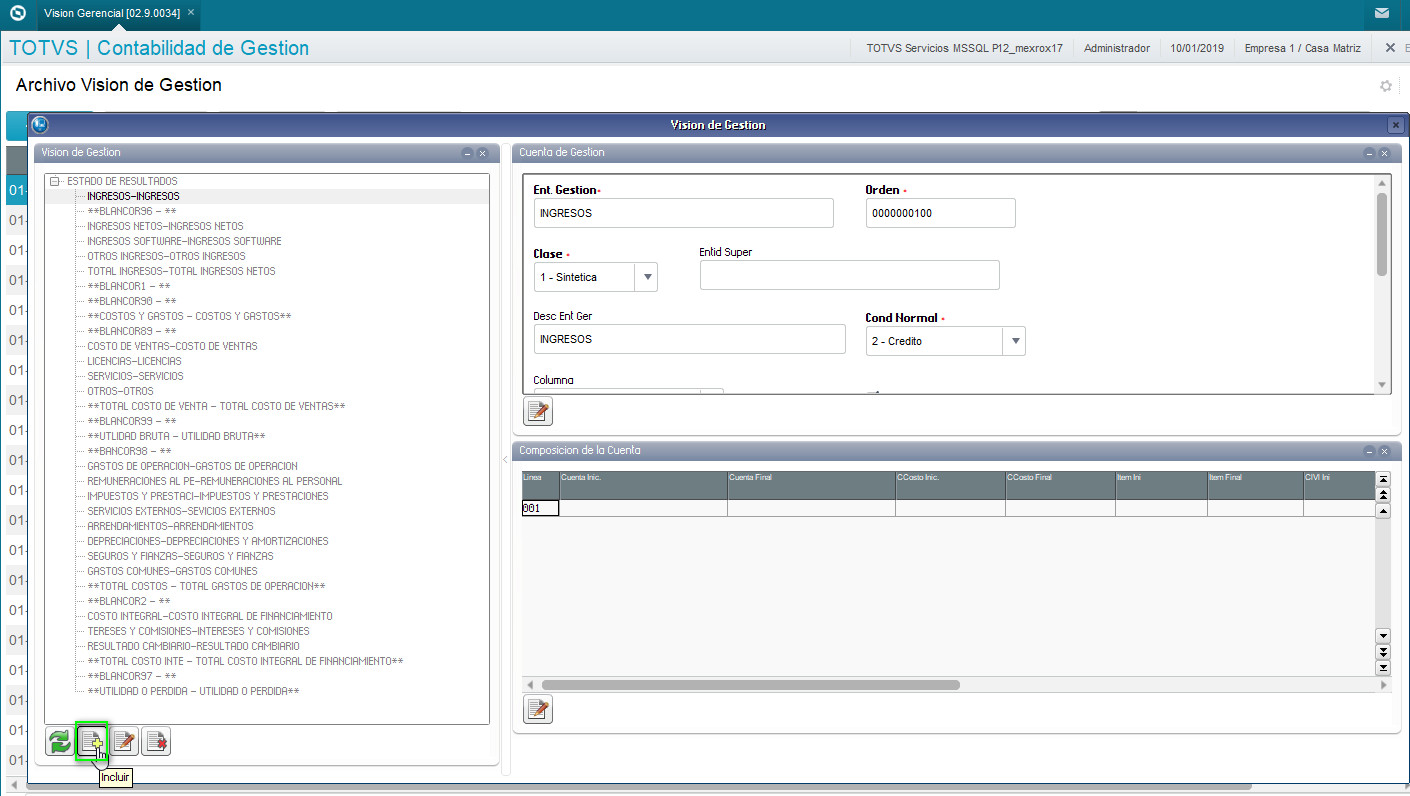Select INGRESOS NETOS-INGRESOS NETOS tree item

(x=165, y=226)
